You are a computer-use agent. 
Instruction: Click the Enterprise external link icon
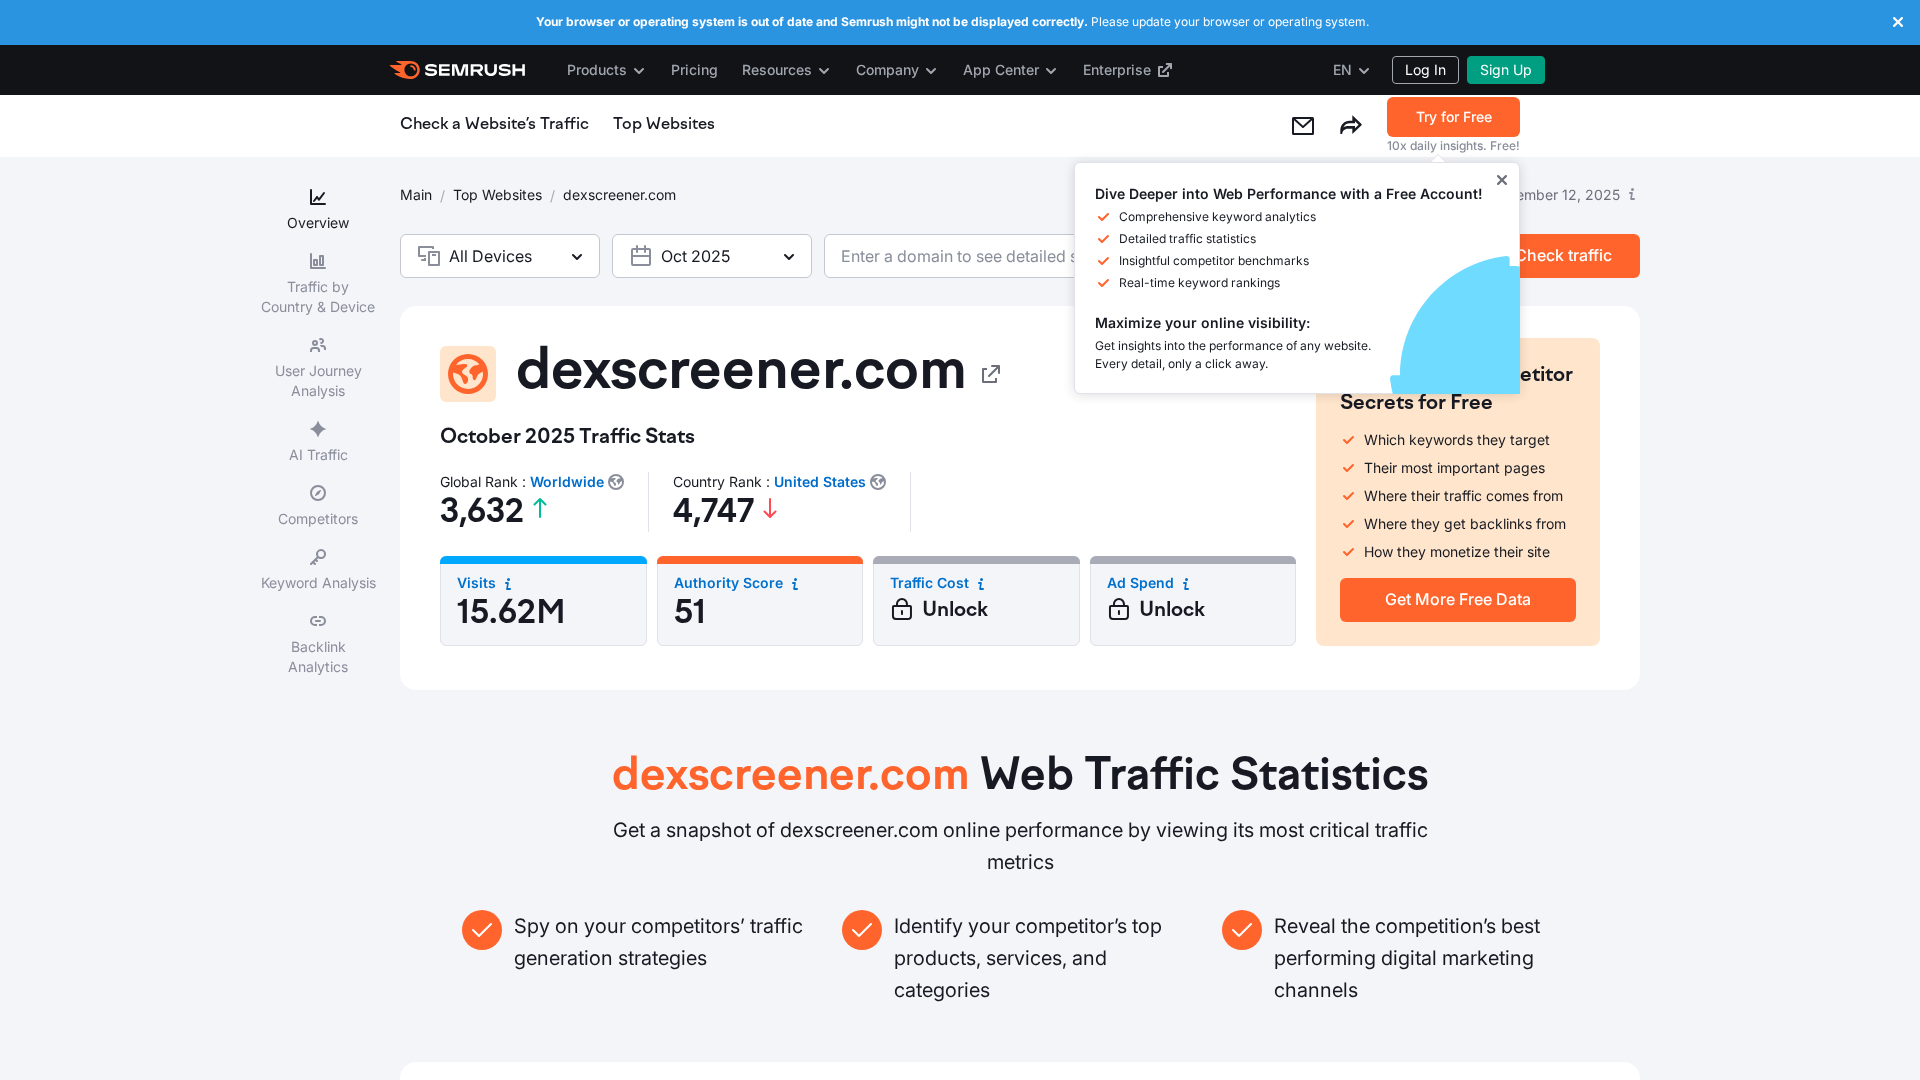1165,70
